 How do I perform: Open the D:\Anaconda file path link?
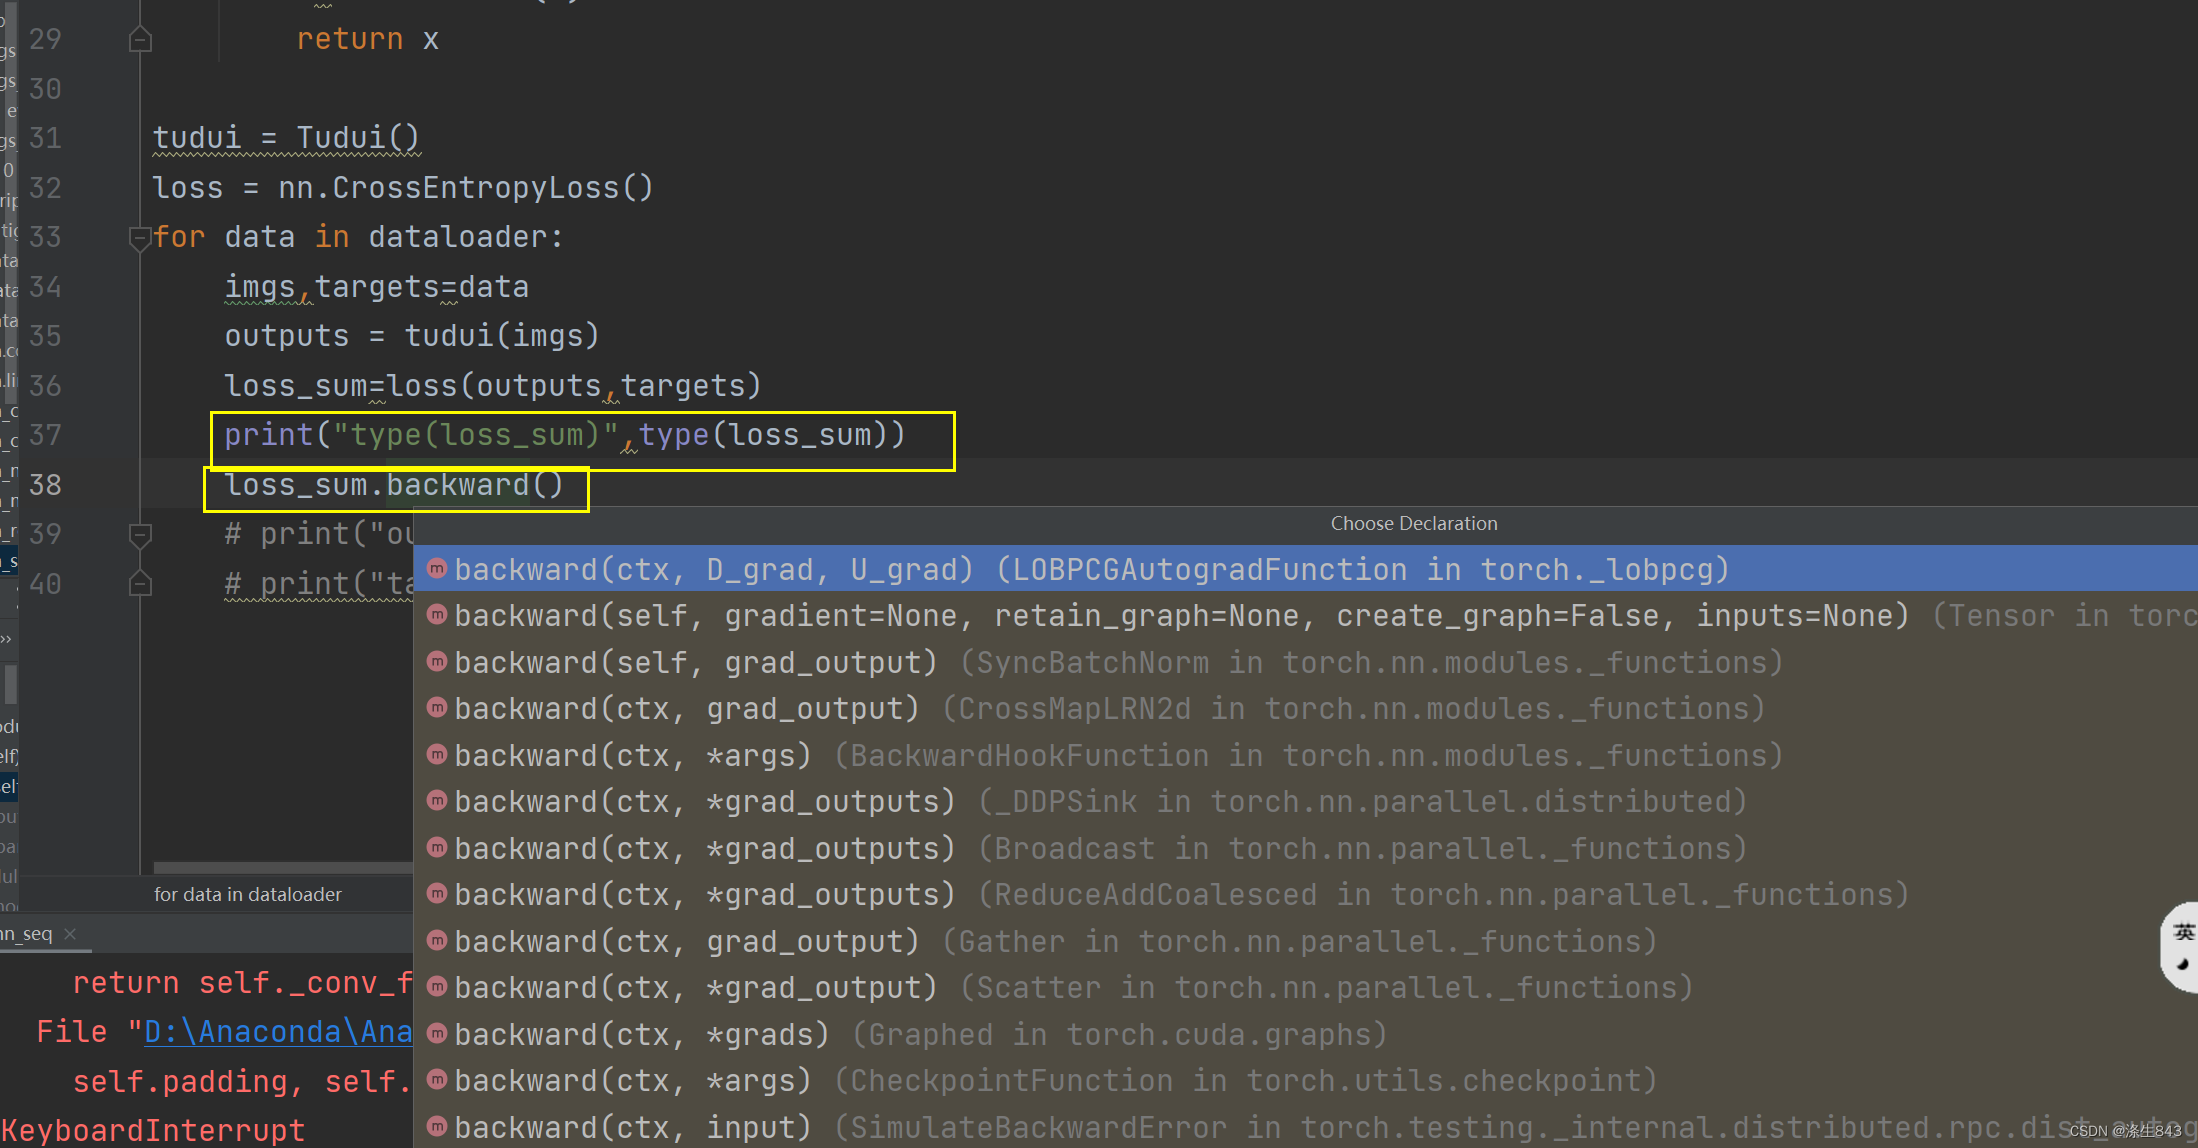(278, 1031)
